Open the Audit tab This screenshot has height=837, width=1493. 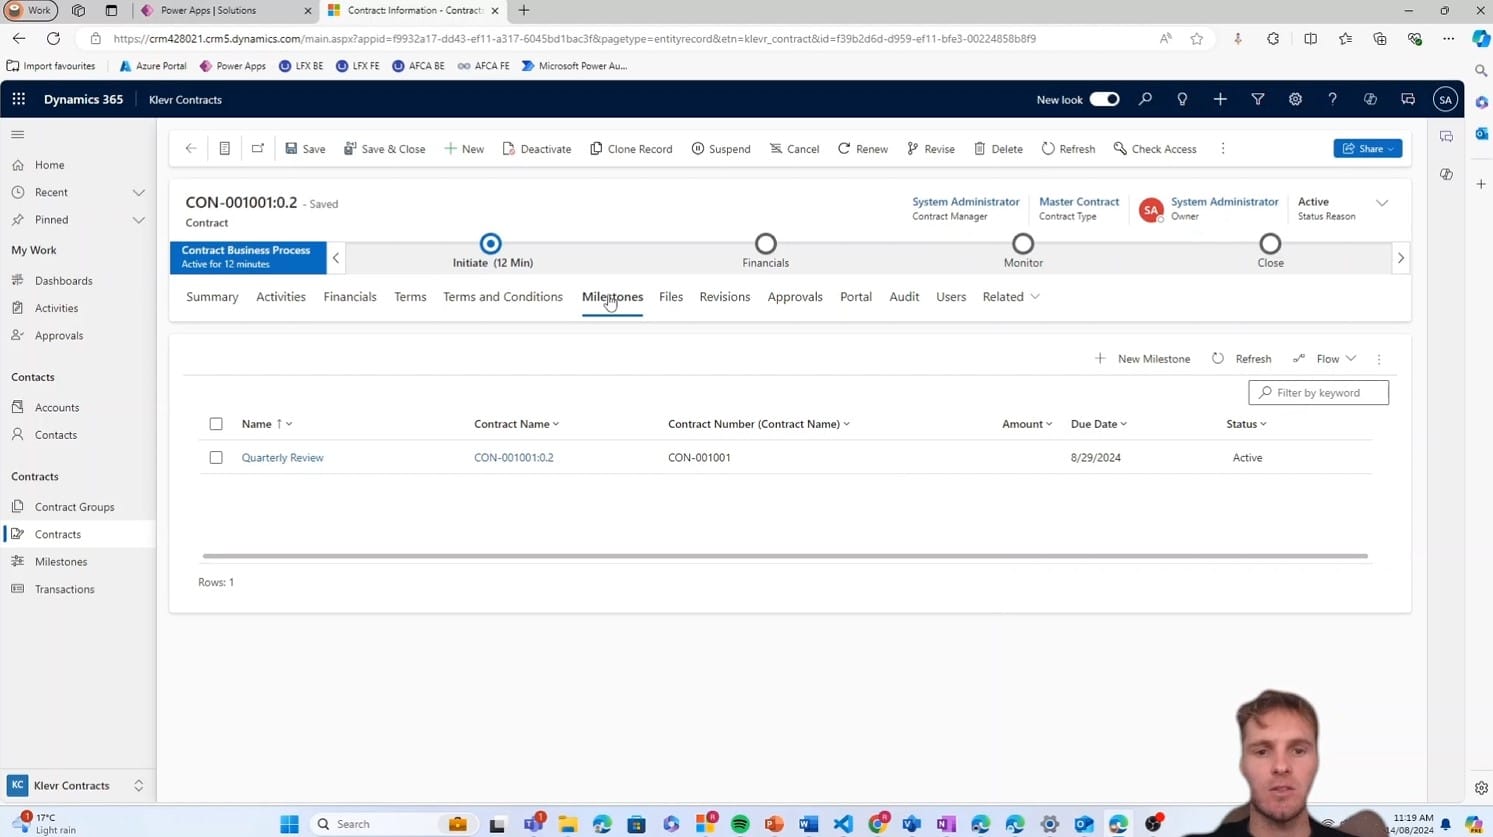click(904, 297)
